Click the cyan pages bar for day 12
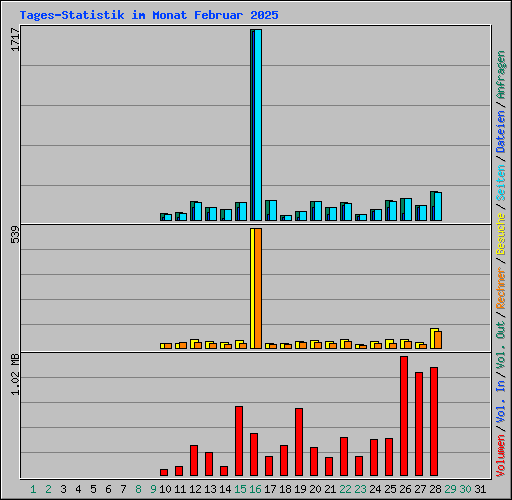This screenshot has height=500, width=512. point(198,212)
